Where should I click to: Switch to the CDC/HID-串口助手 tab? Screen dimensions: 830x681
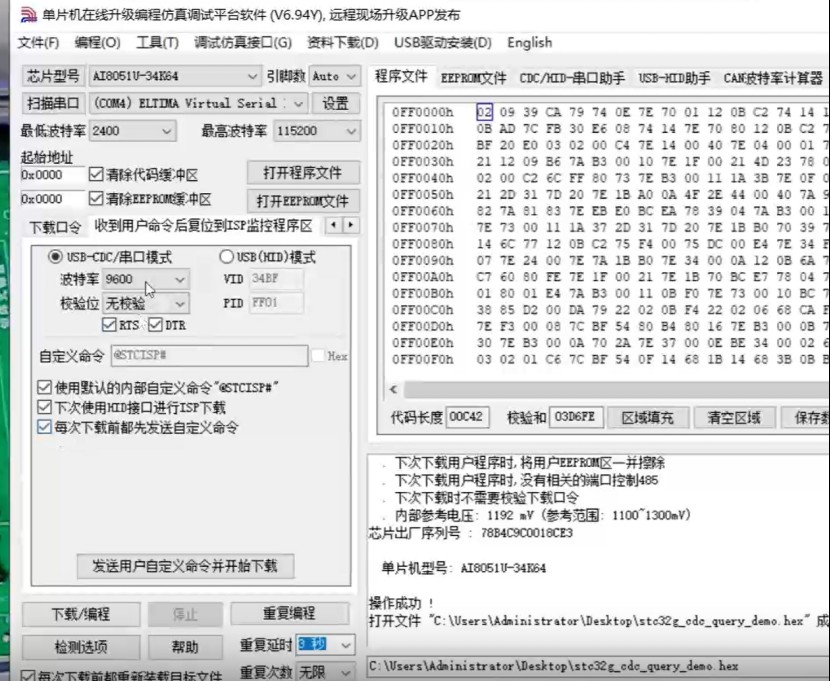pos(572,78)
